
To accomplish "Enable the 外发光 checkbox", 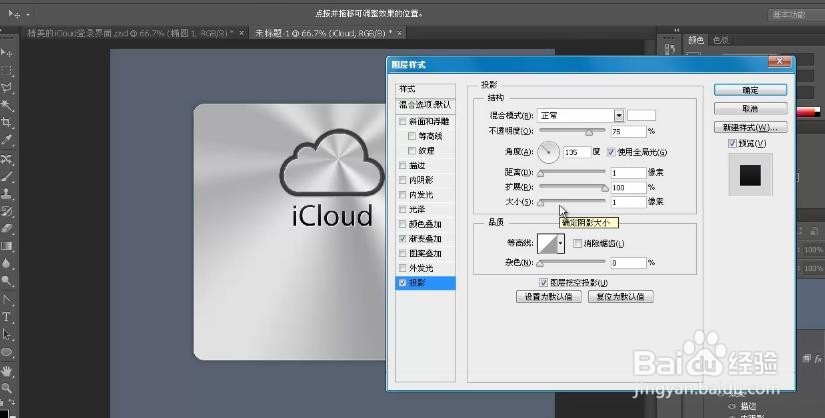I will pos(403,268).
